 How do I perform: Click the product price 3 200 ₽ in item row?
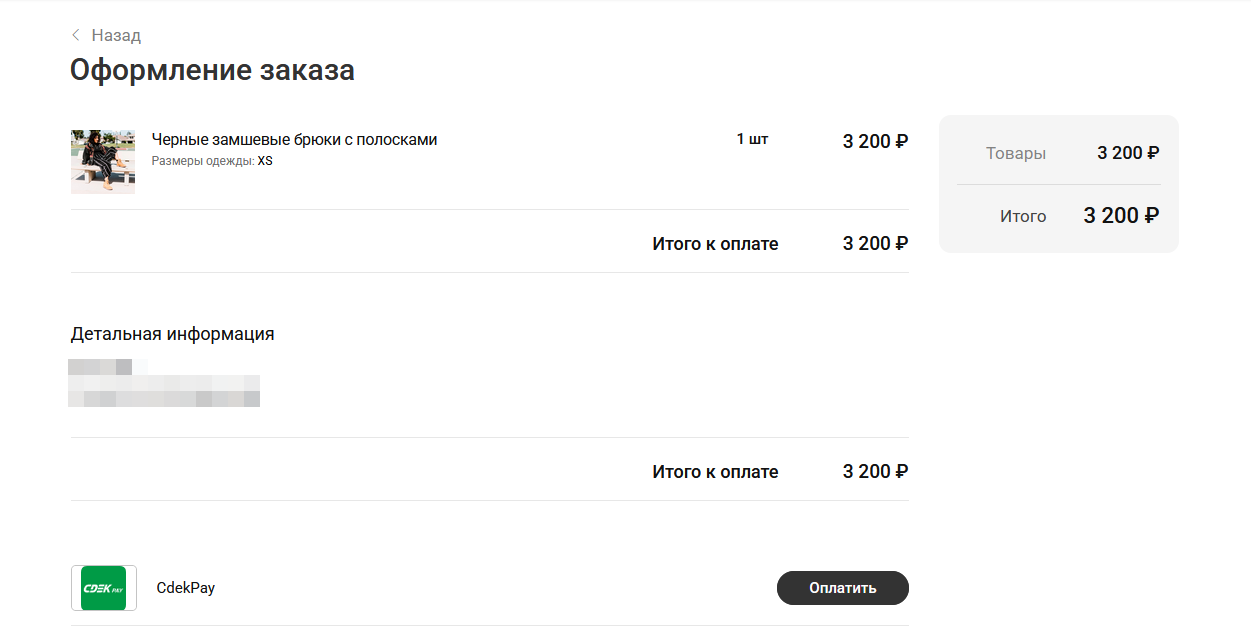[875, 141]
